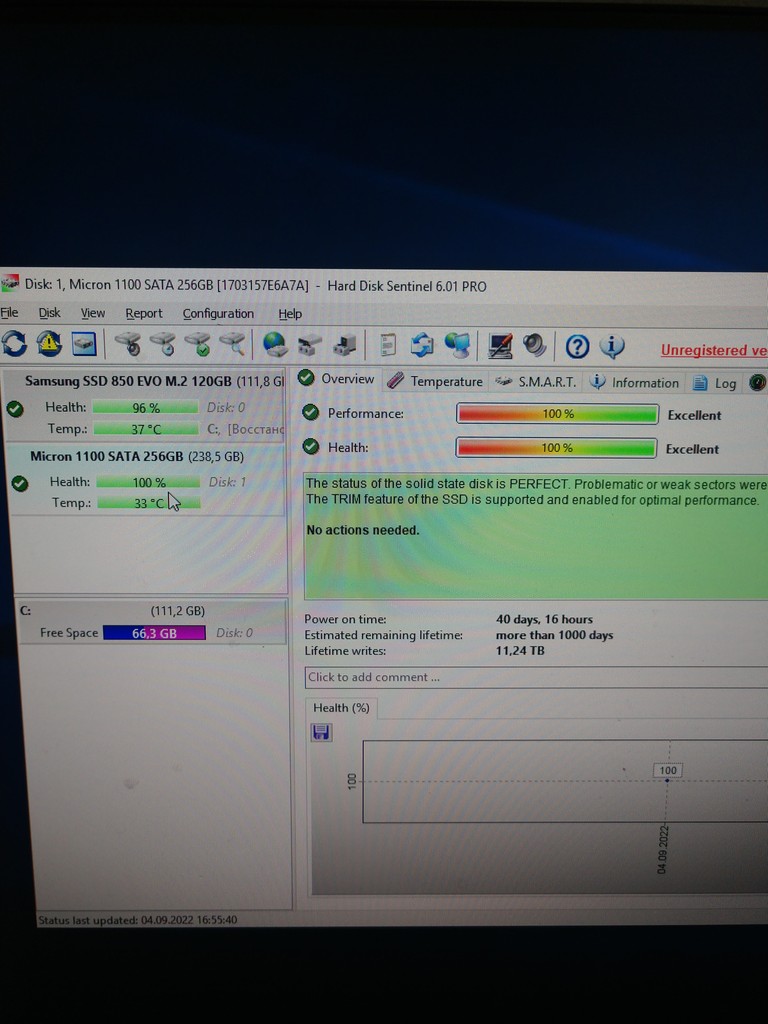Click the Unregistered version link
768x1024 pixels.
click(x=714, y=350)
